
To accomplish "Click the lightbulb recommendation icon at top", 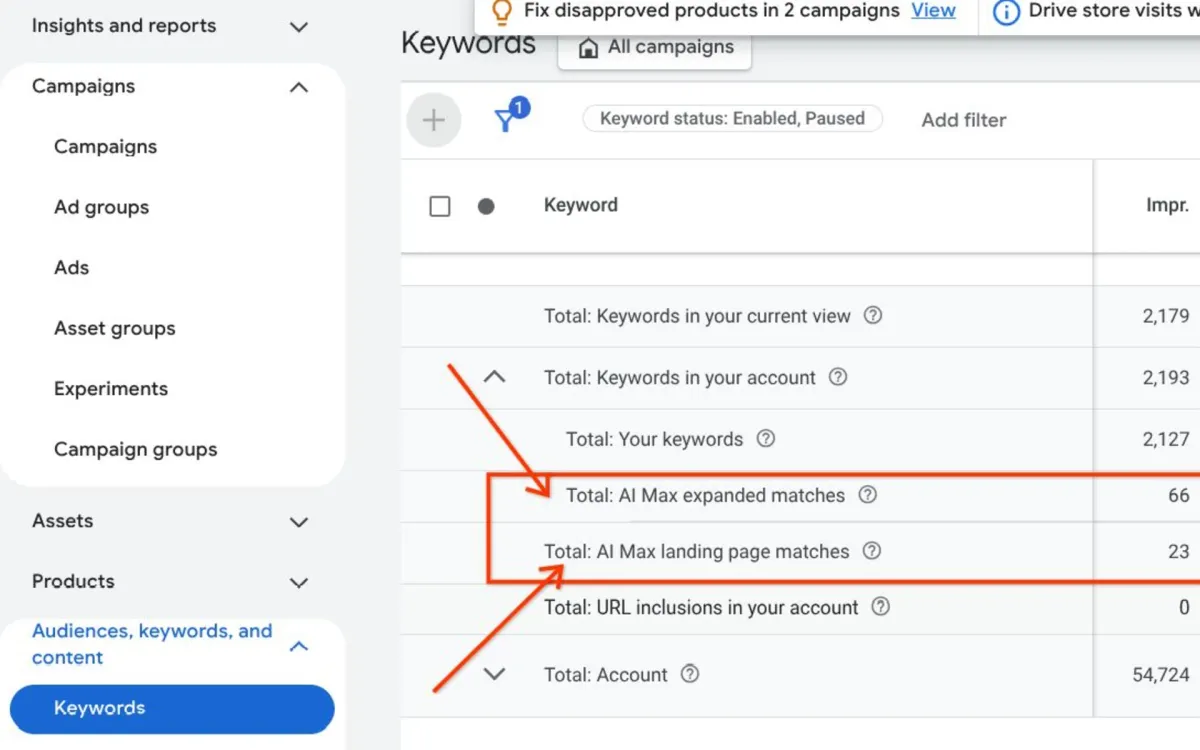I will coord(501,12).
